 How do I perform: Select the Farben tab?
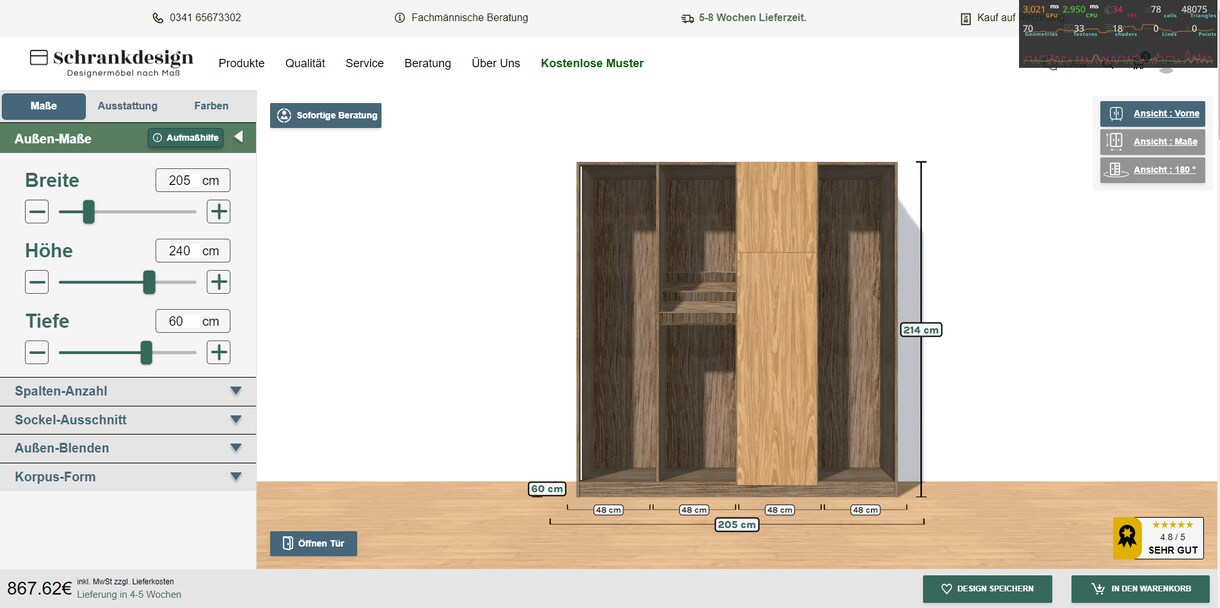(211, 106)
